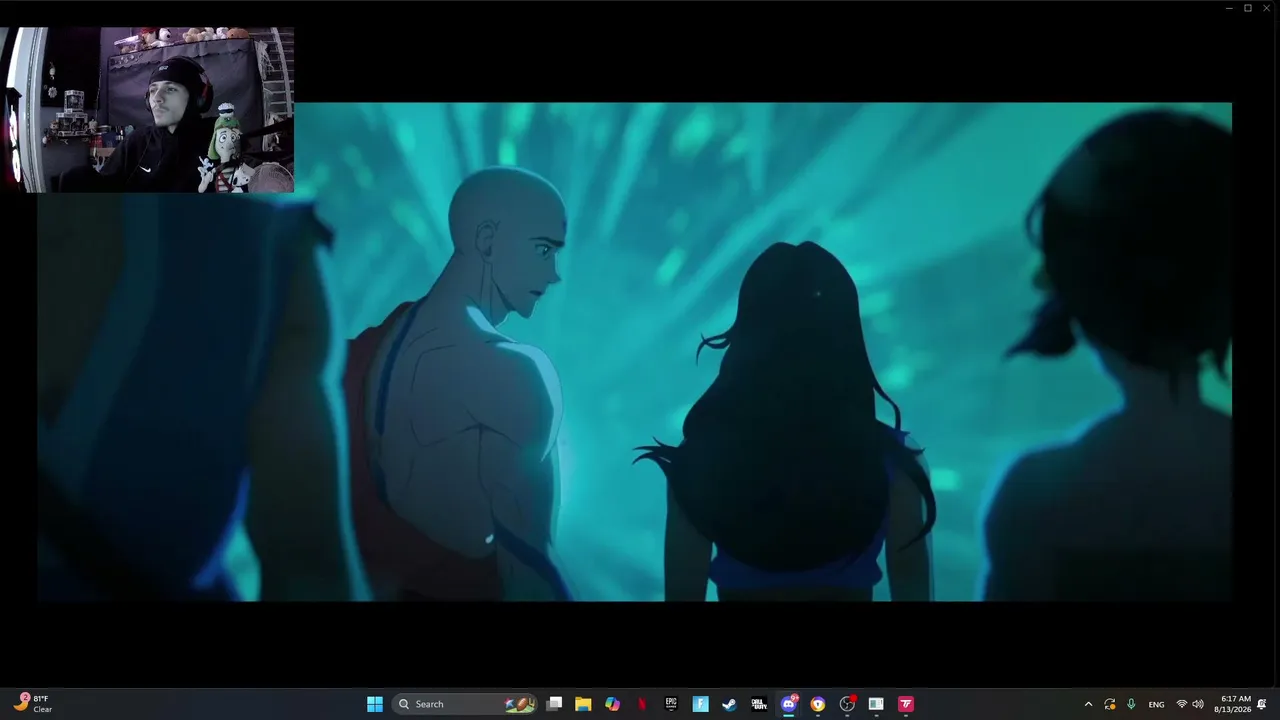Click the streamer webcam overlay
The width and height of the screenshot is (1280, 720).
click(147, 110)
